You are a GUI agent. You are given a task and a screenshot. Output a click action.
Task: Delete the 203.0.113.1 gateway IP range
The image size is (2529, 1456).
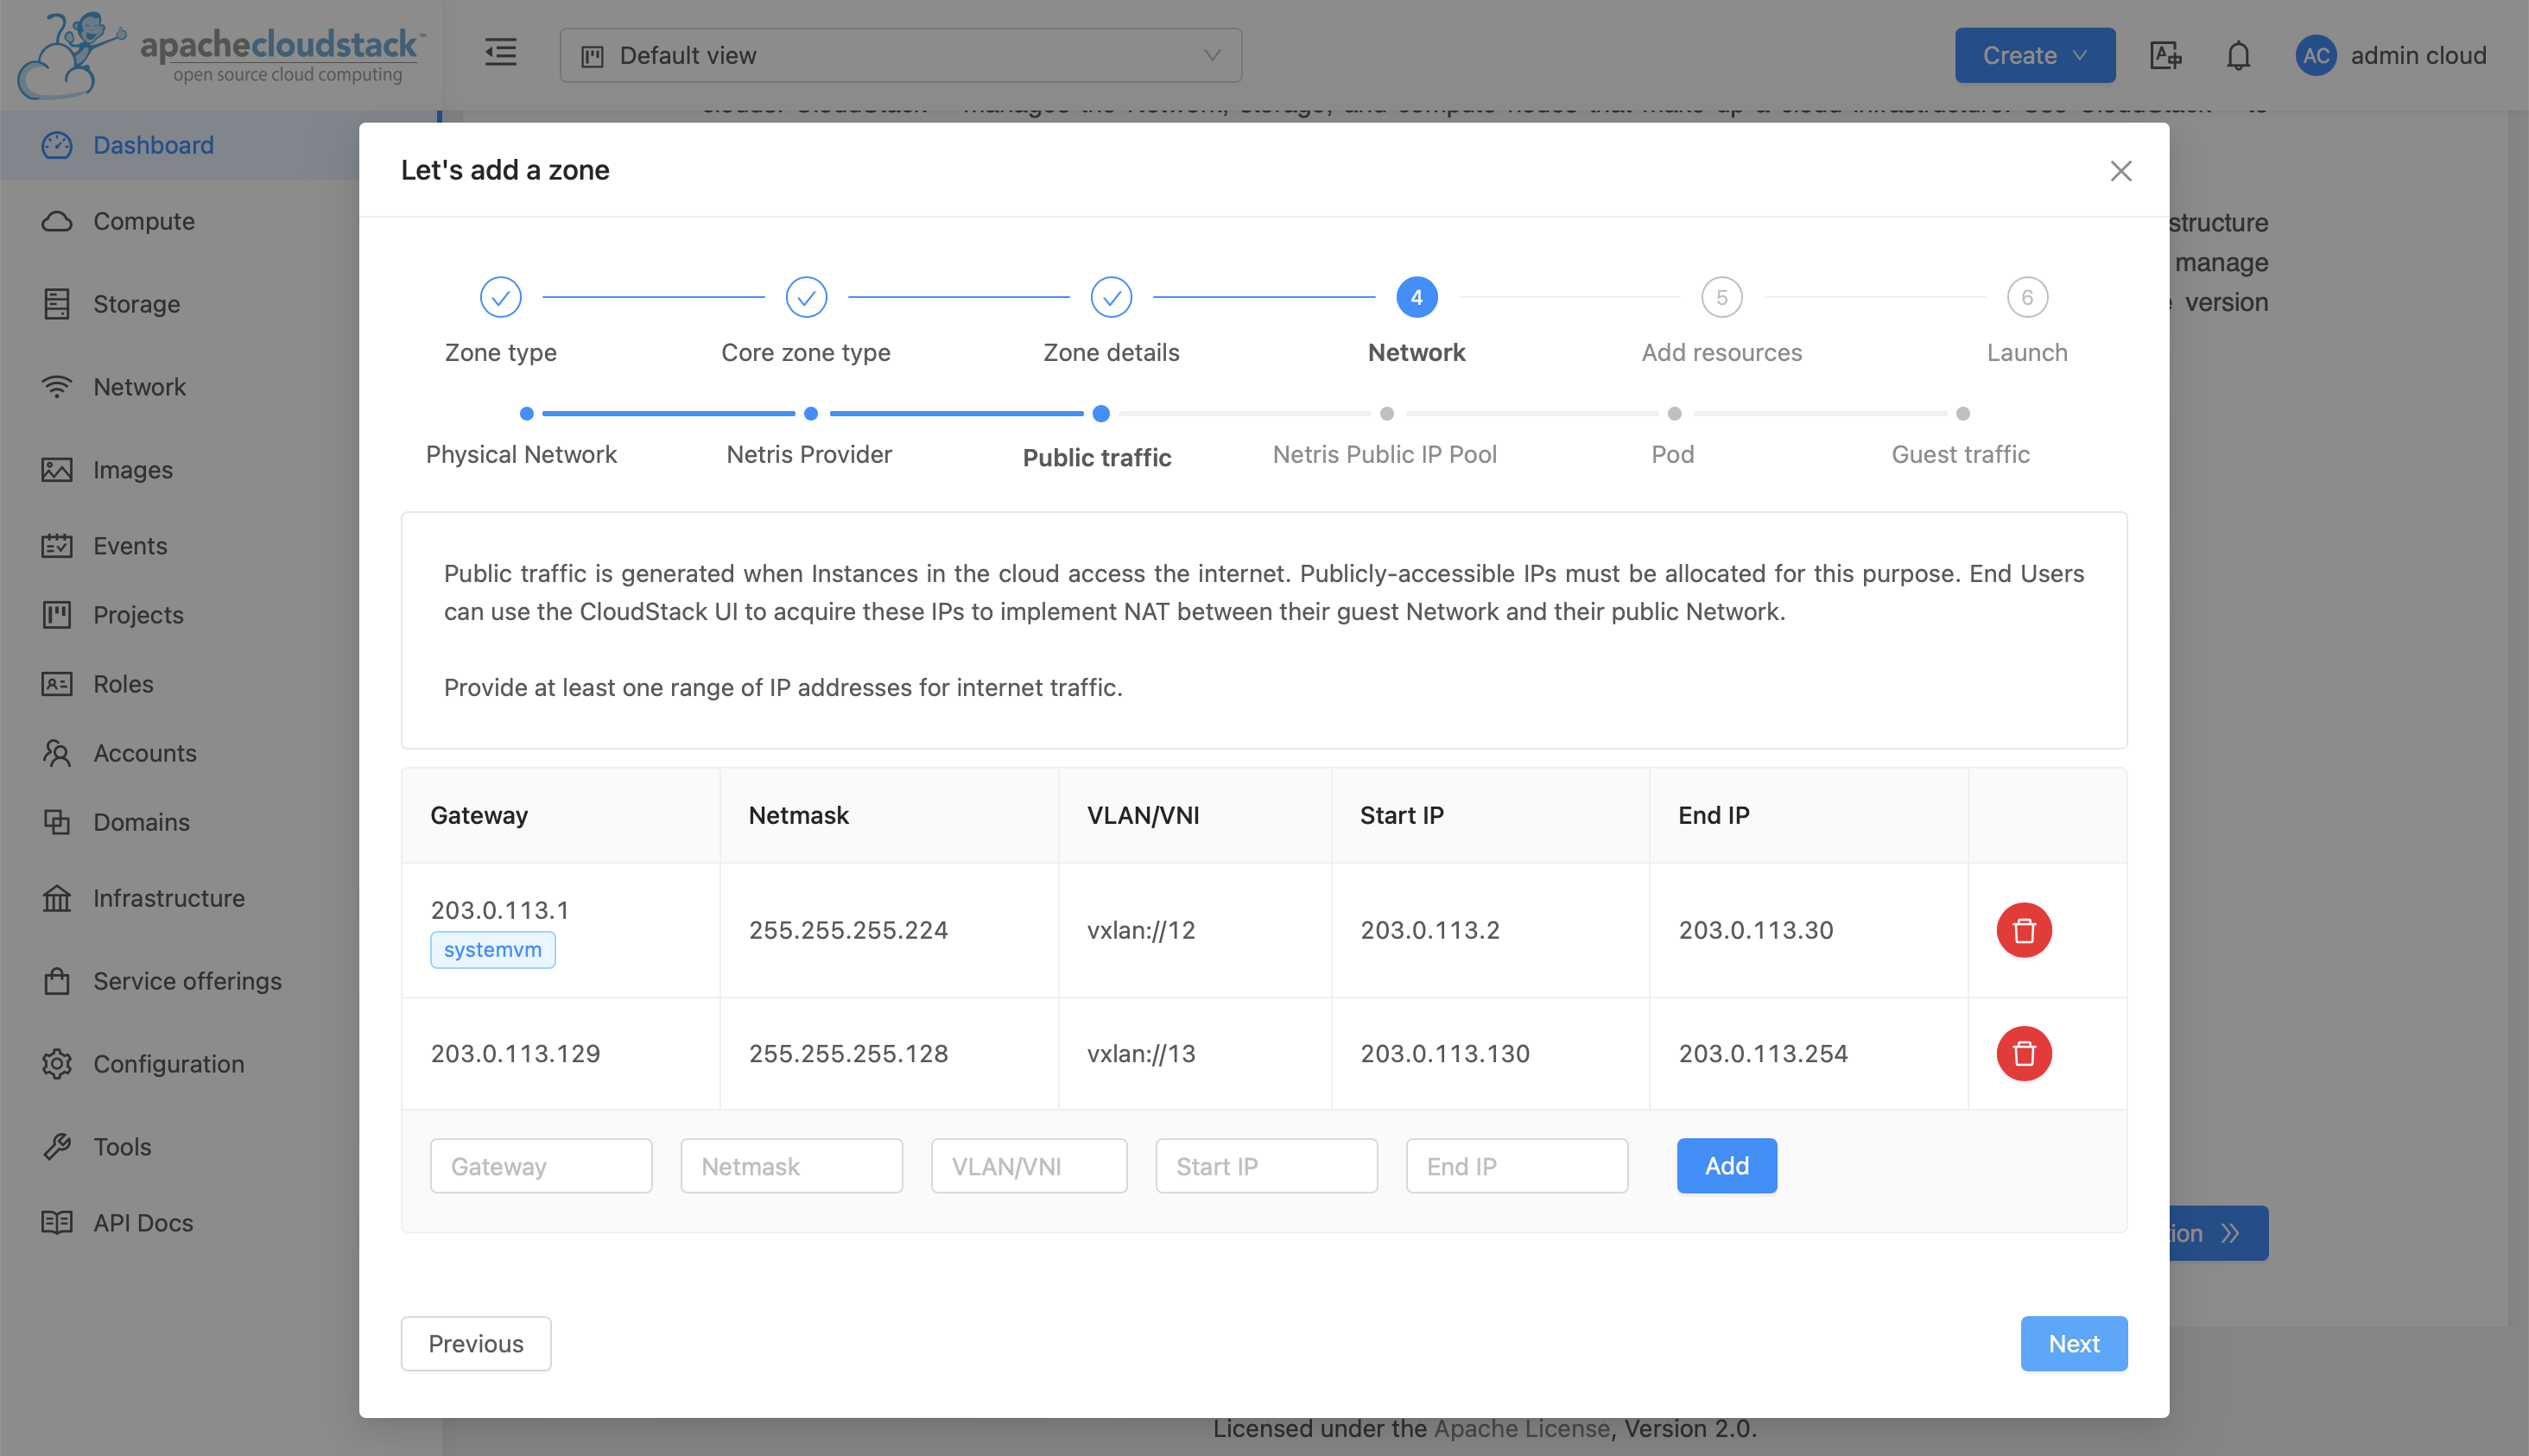[x=2023, y=930]
